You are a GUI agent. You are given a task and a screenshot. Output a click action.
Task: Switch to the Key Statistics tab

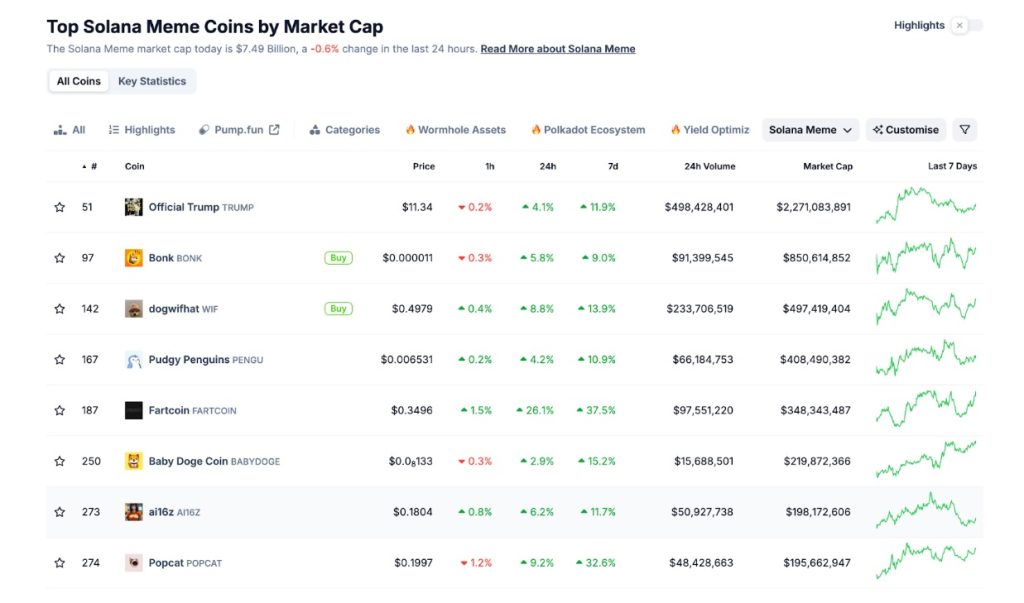click(x=152, y=81)
